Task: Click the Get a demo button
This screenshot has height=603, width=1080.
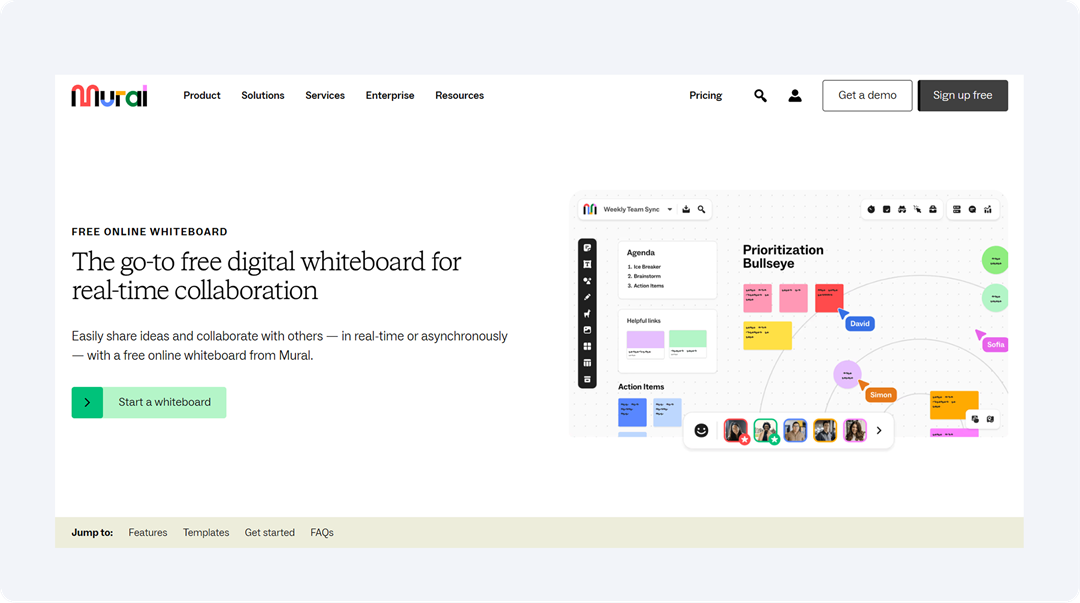Action: click(867, 96)
